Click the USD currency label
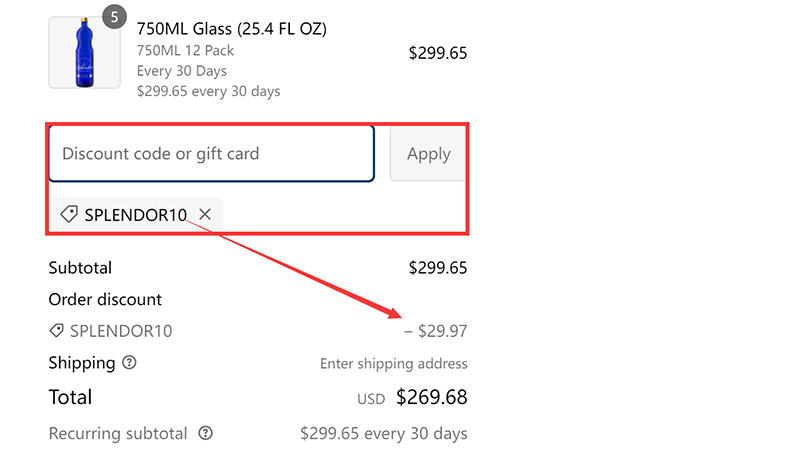The width and height of the screenshot is (800, 460). click(371, 399)
